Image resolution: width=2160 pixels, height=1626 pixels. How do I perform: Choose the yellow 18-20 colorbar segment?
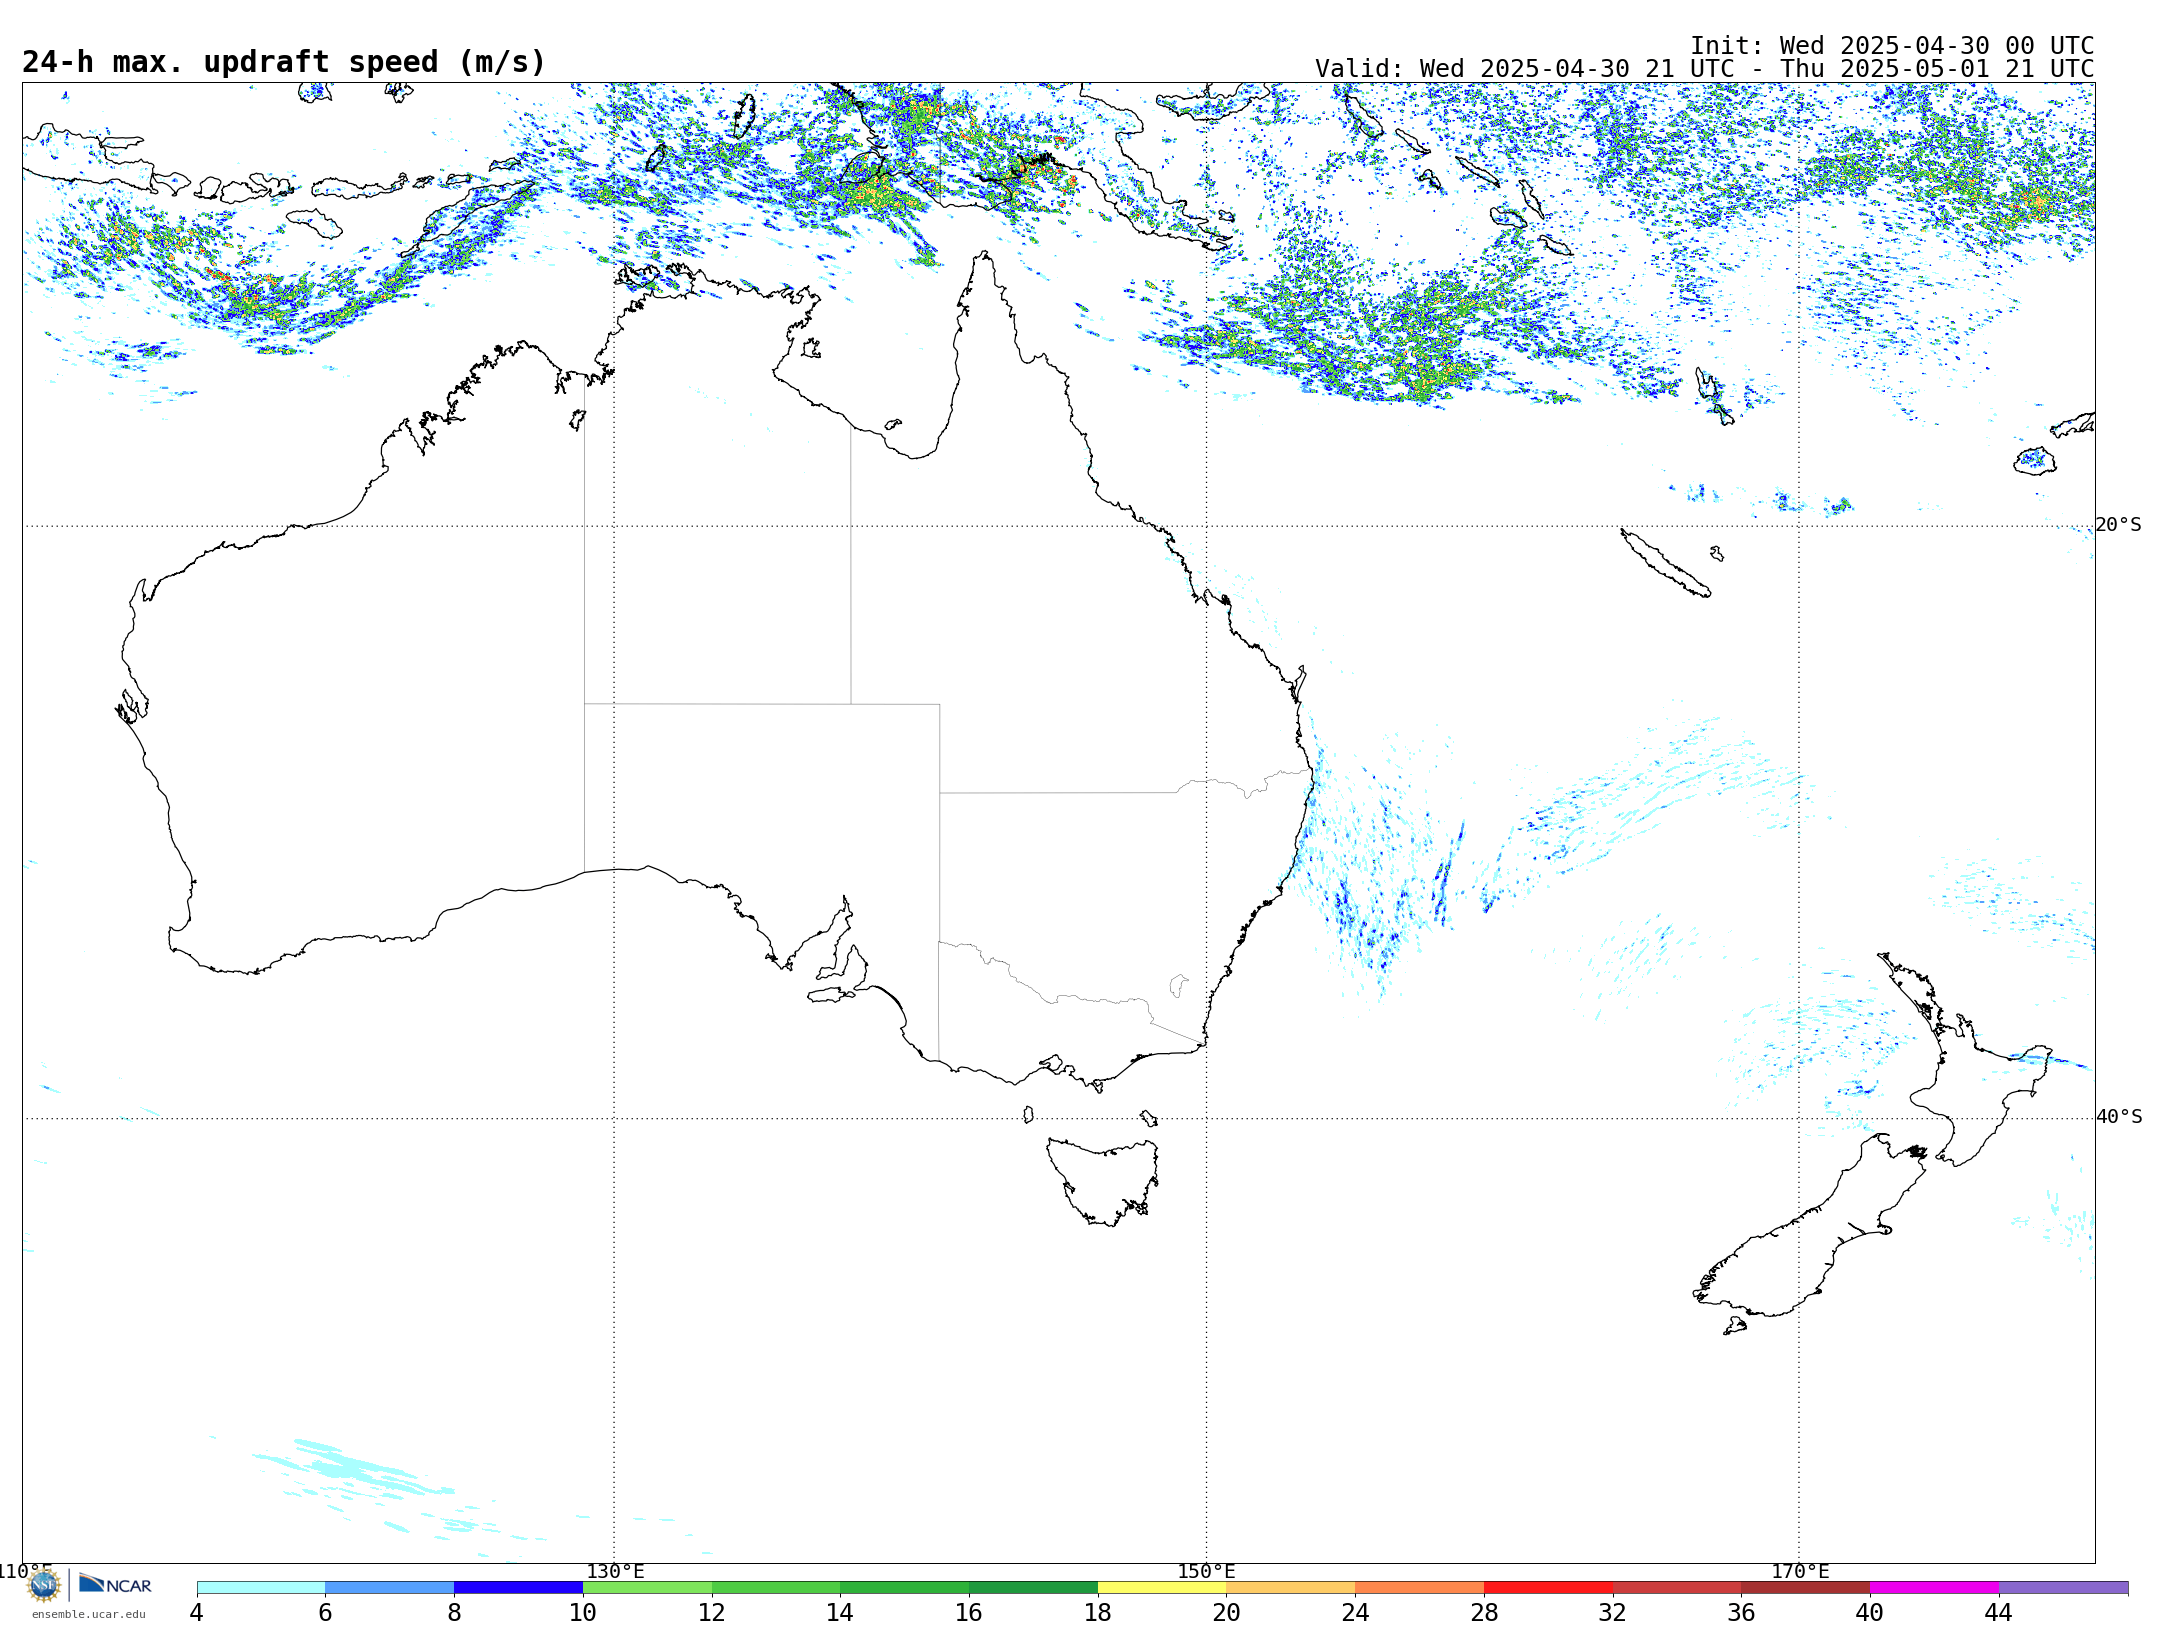point(1162,1588)
